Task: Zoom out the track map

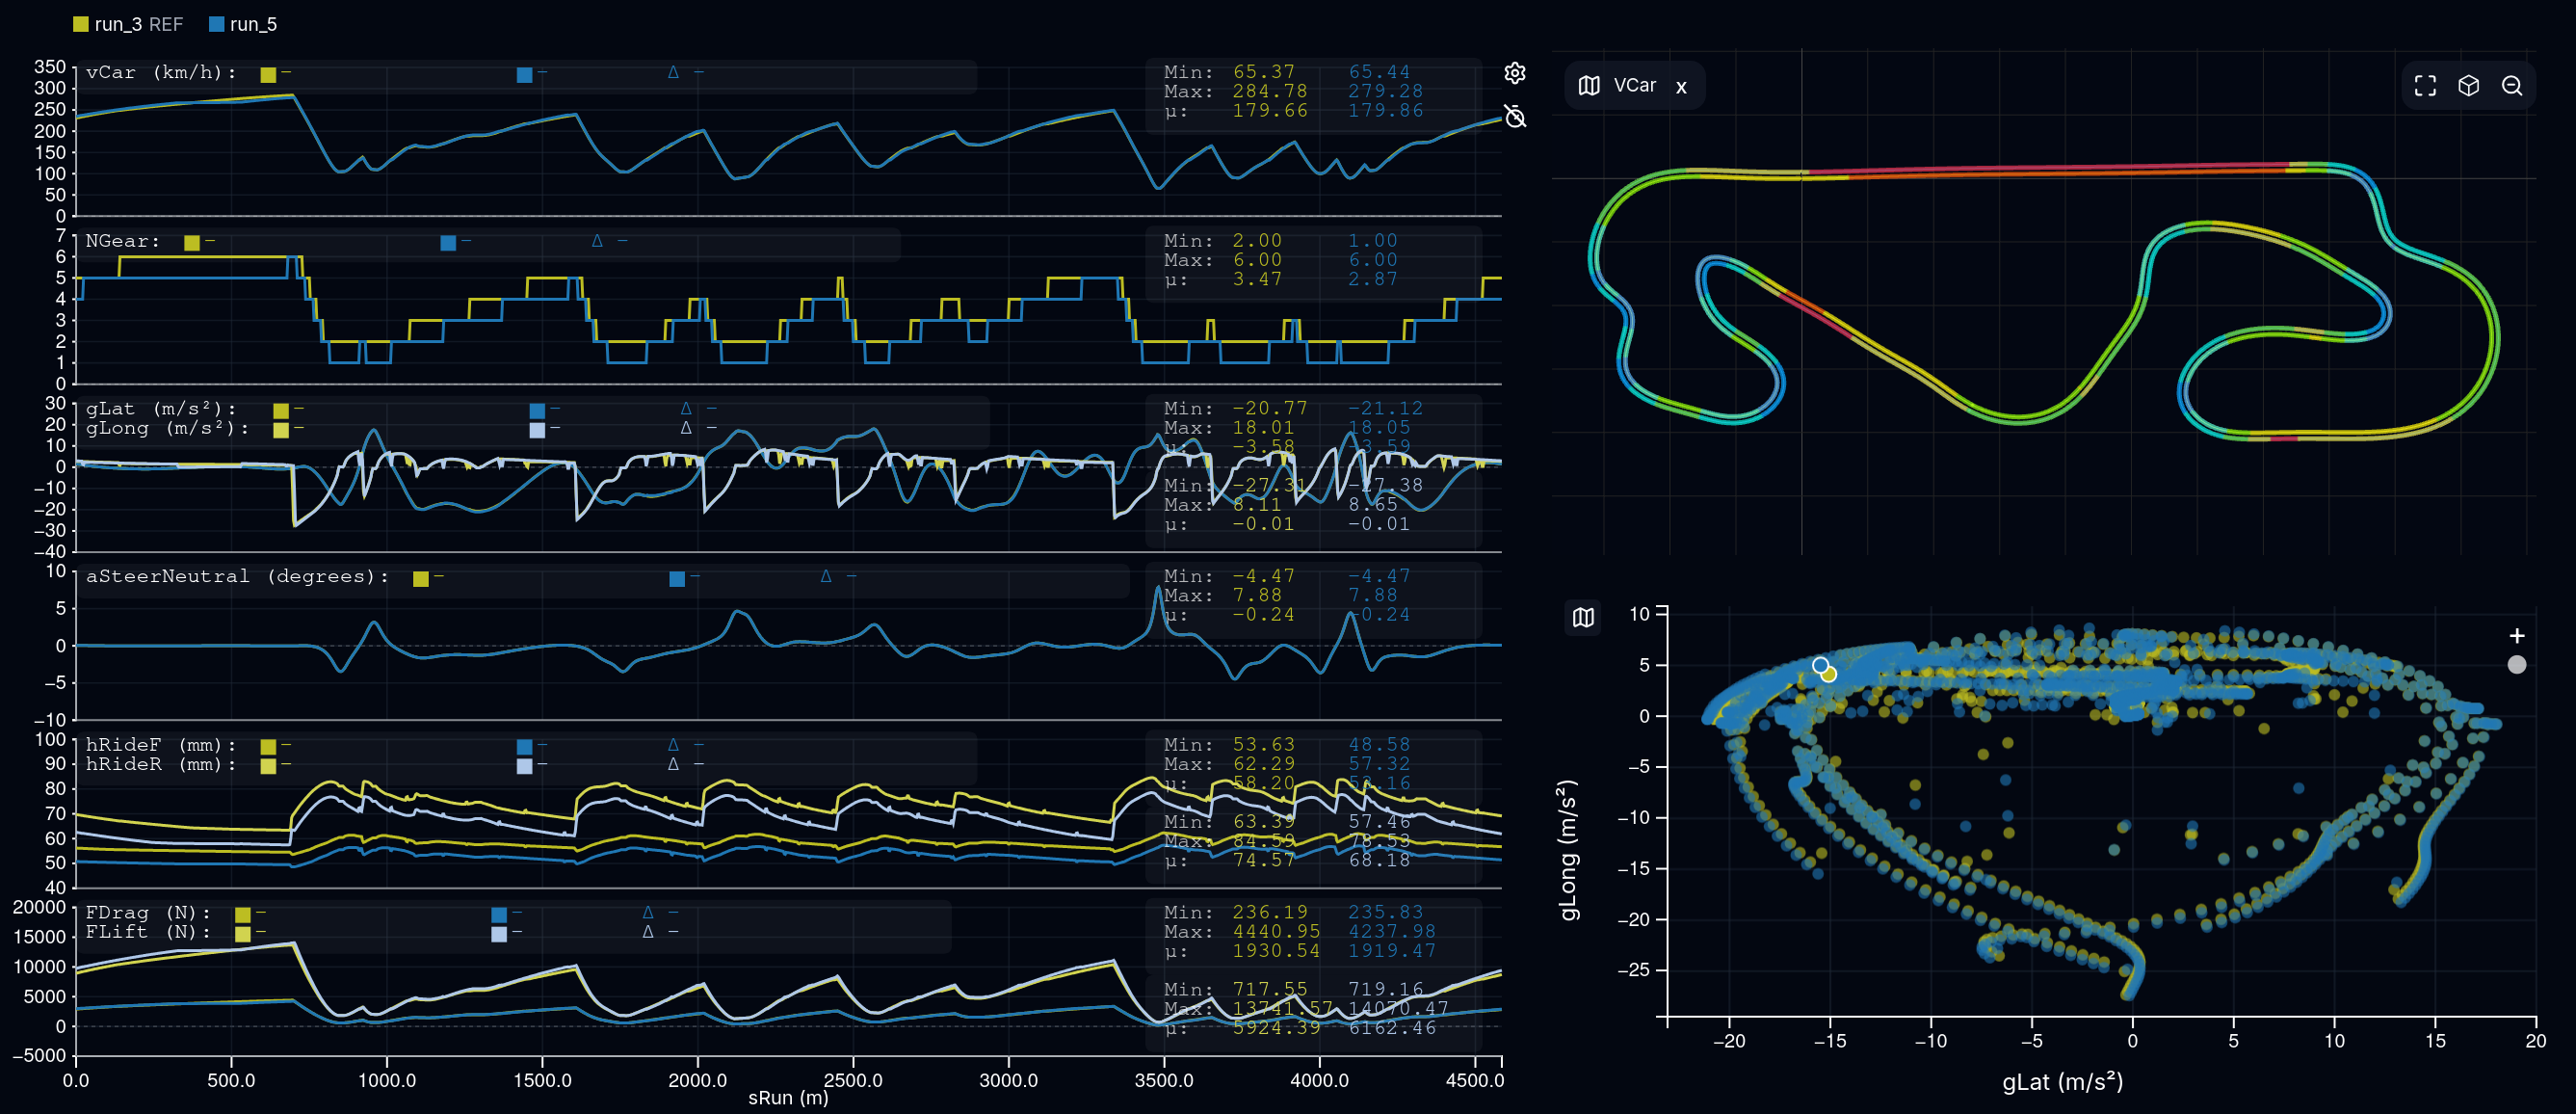Action: pyautogui.click(x=2512, y=86)
